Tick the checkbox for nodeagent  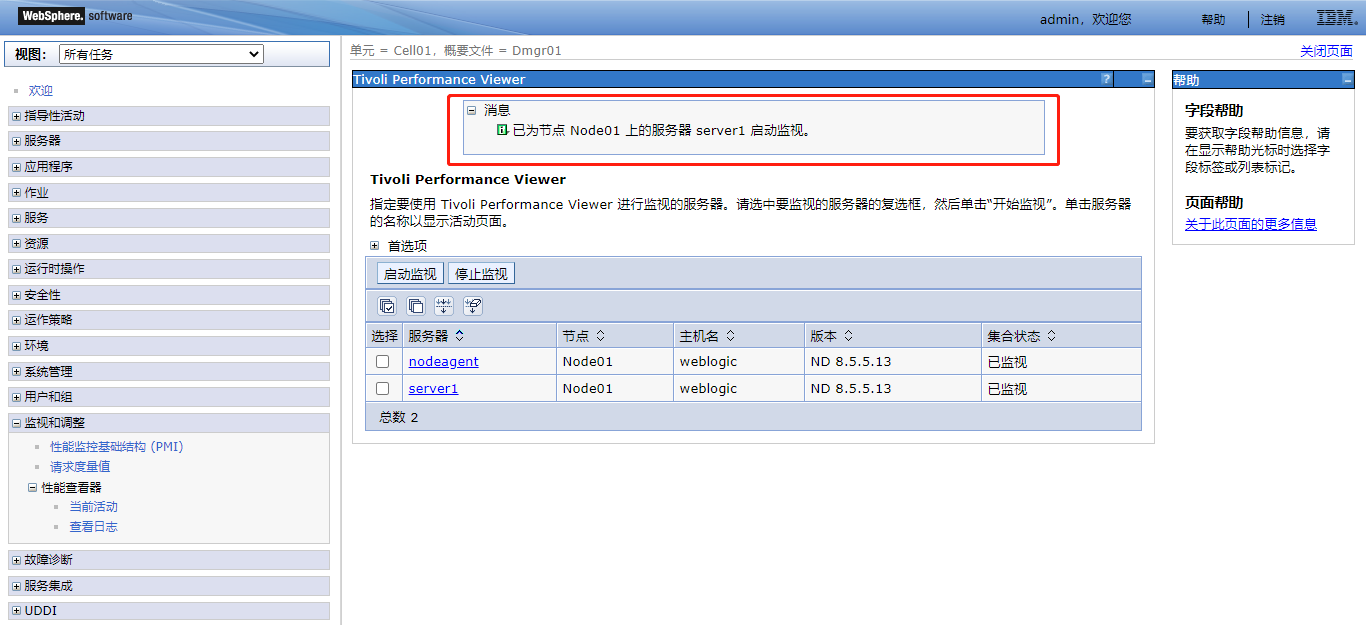382,362
